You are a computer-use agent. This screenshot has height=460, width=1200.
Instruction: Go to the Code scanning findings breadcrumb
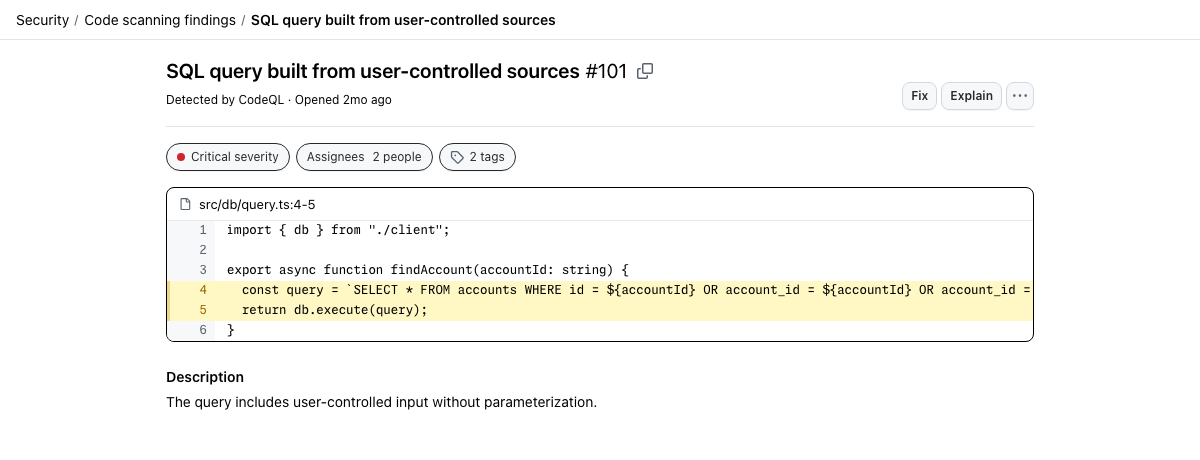tap(160, 20)
